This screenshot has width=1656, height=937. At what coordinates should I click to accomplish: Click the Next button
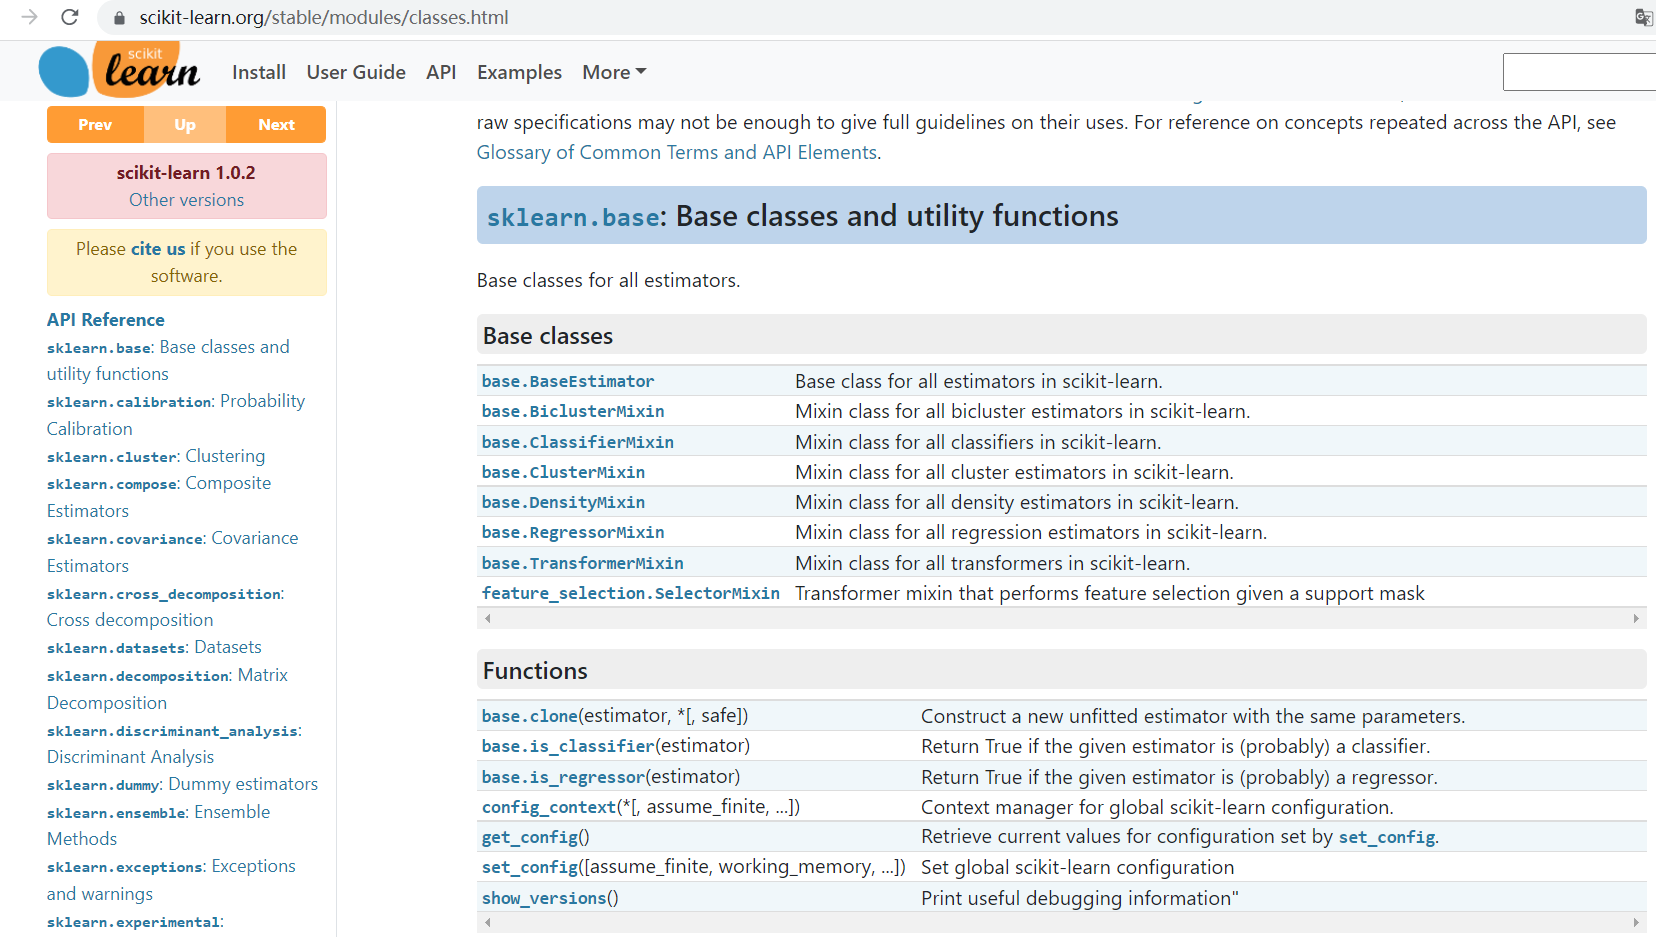[276, 124]
